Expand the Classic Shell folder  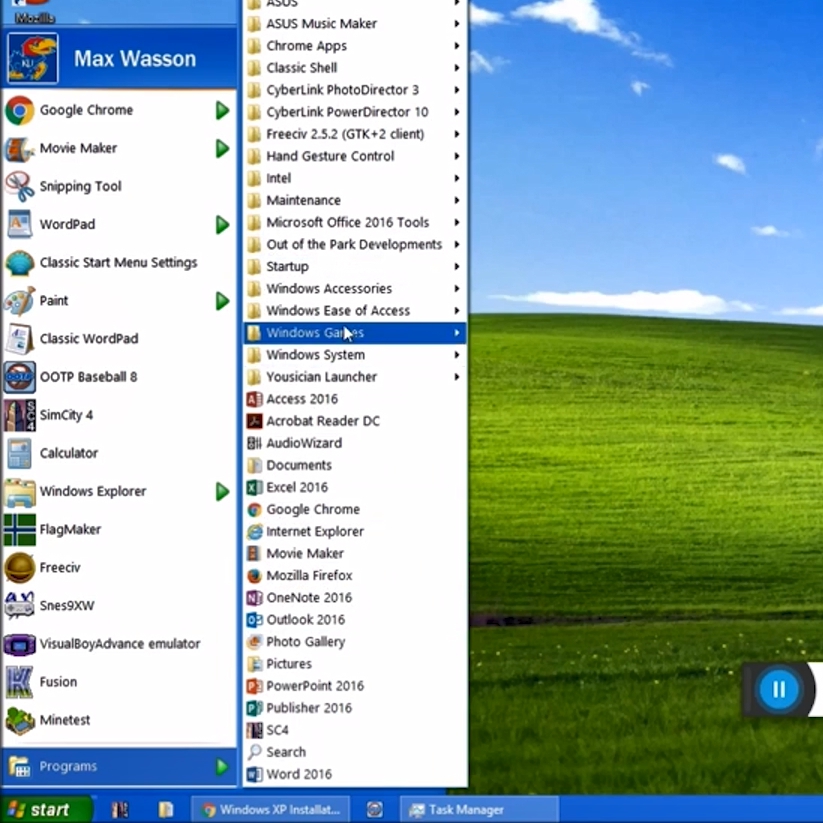pyautogui.click(x=355, y=68)
